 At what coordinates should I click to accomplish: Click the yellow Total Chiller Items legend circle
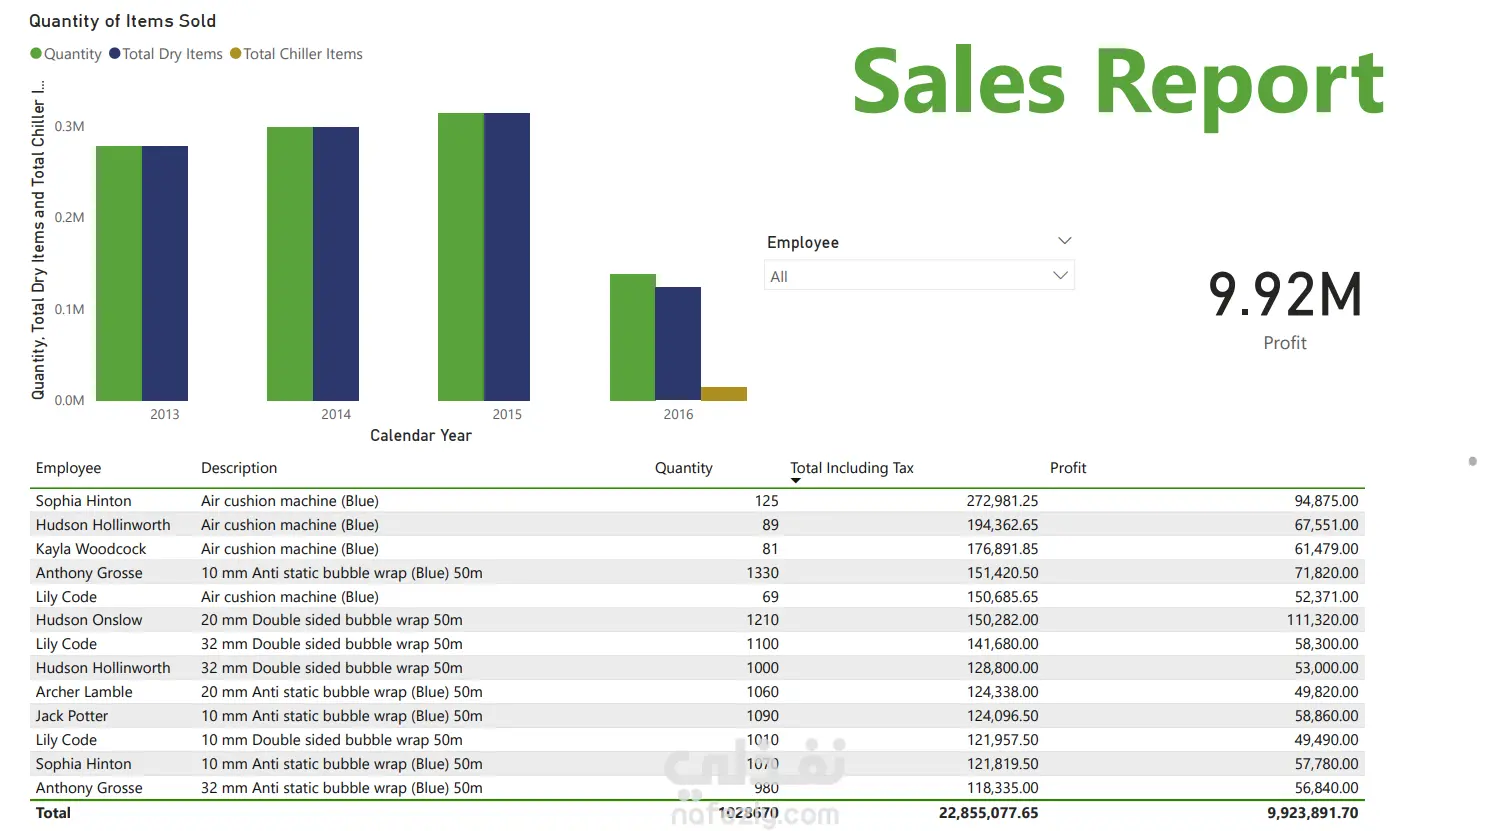237,54
